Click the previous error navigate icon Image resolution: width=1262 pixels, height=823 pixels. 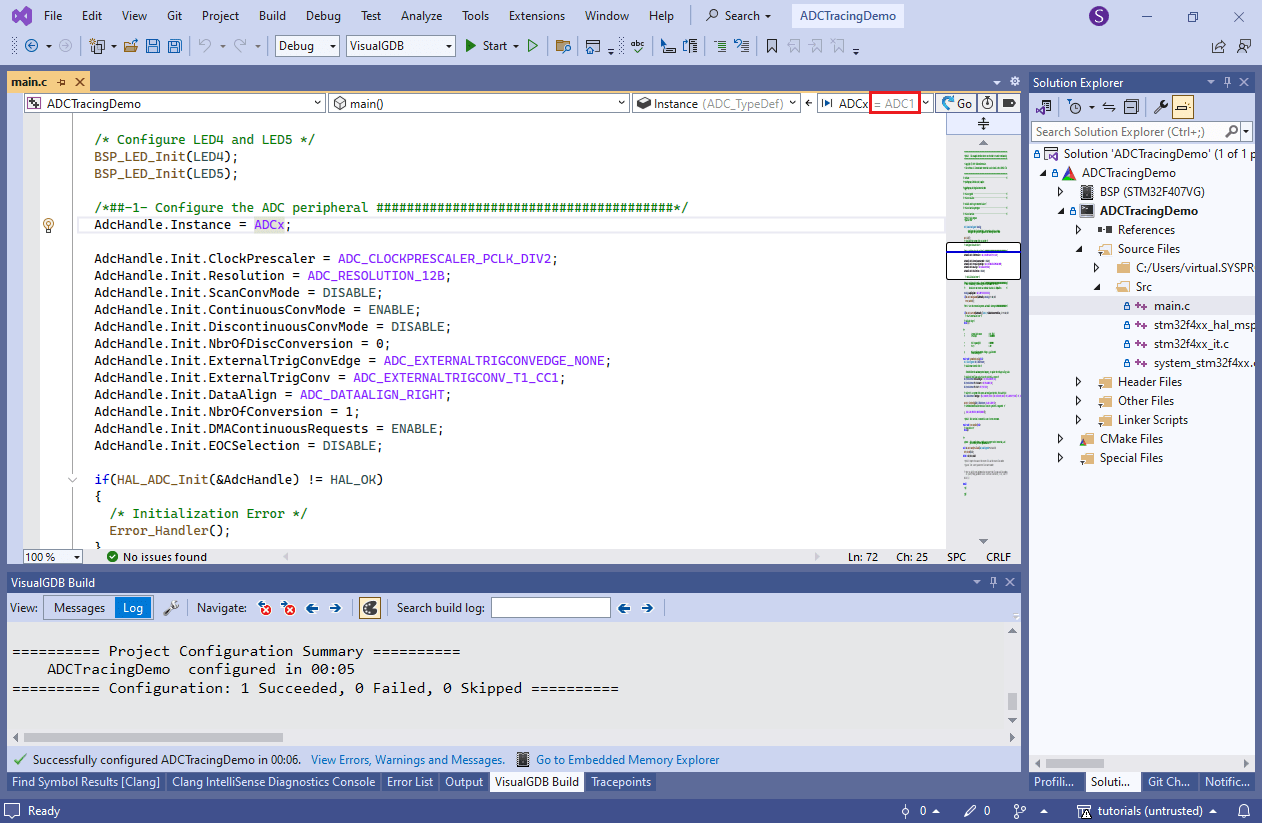pyautogui.click(x=265, y=608)
